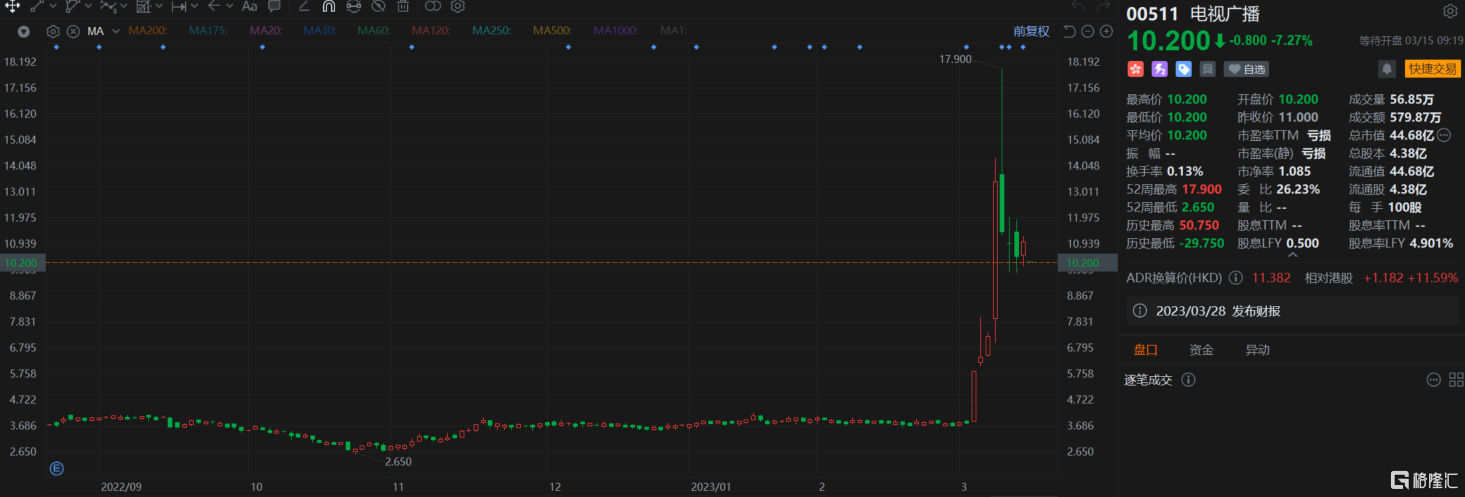Select the Fibonacci grid drawing tool
Viewport: 1465px width, 497px height.
point(143,6)
